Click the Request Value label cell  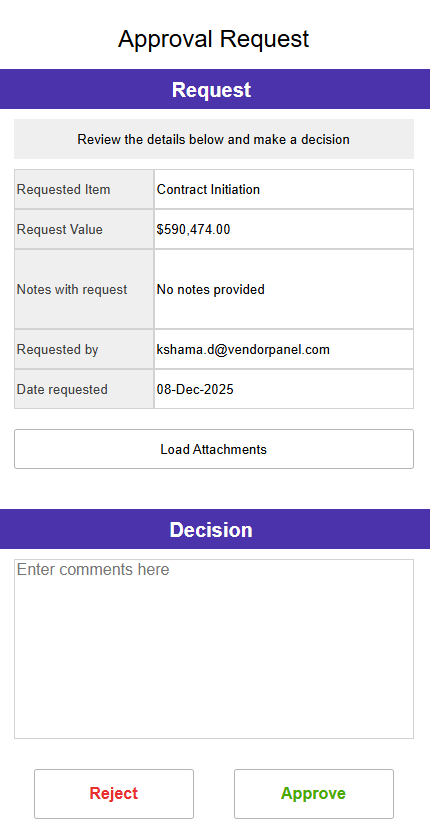coord(84,229)
